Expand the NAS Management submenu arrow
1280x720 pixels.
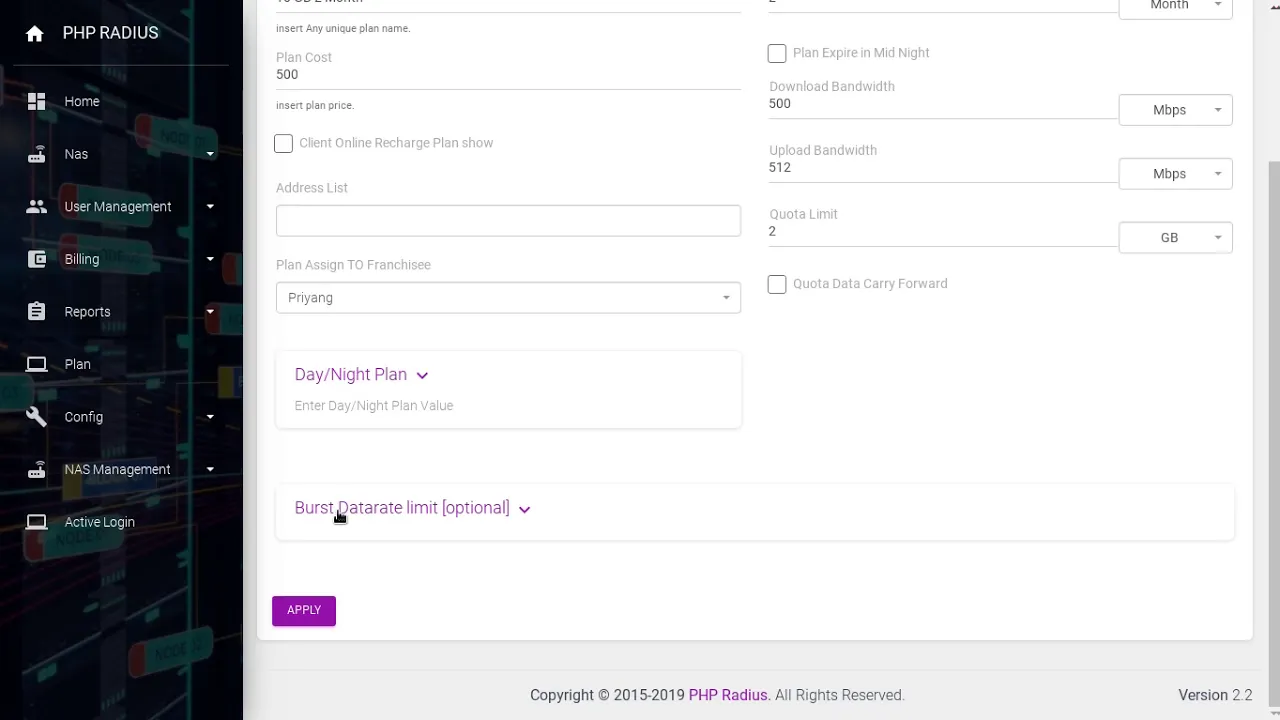[x=210, y=469]
